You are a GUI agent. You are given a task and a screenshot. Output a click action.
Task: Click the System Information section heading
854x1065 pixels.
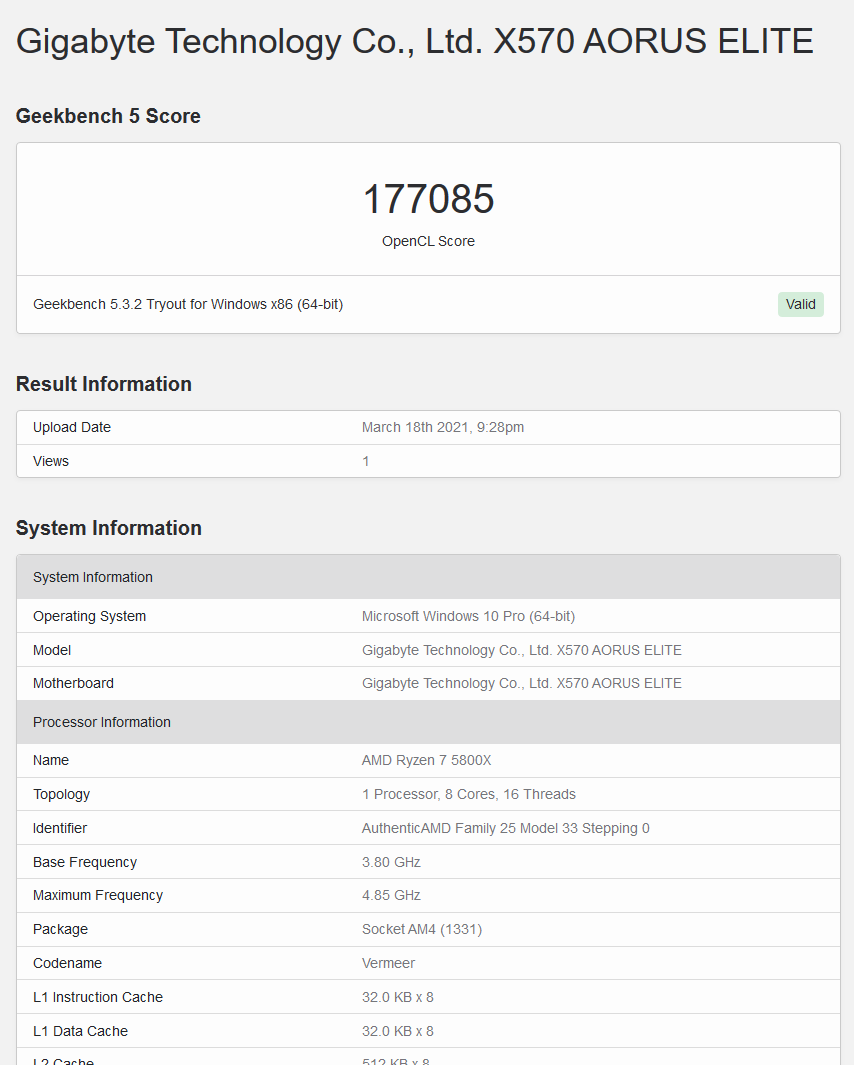click(x=109, y=528)
